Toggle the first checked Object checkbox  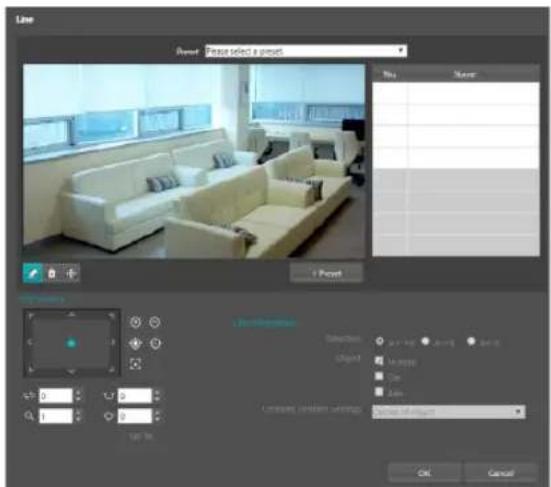click(379, 361)
